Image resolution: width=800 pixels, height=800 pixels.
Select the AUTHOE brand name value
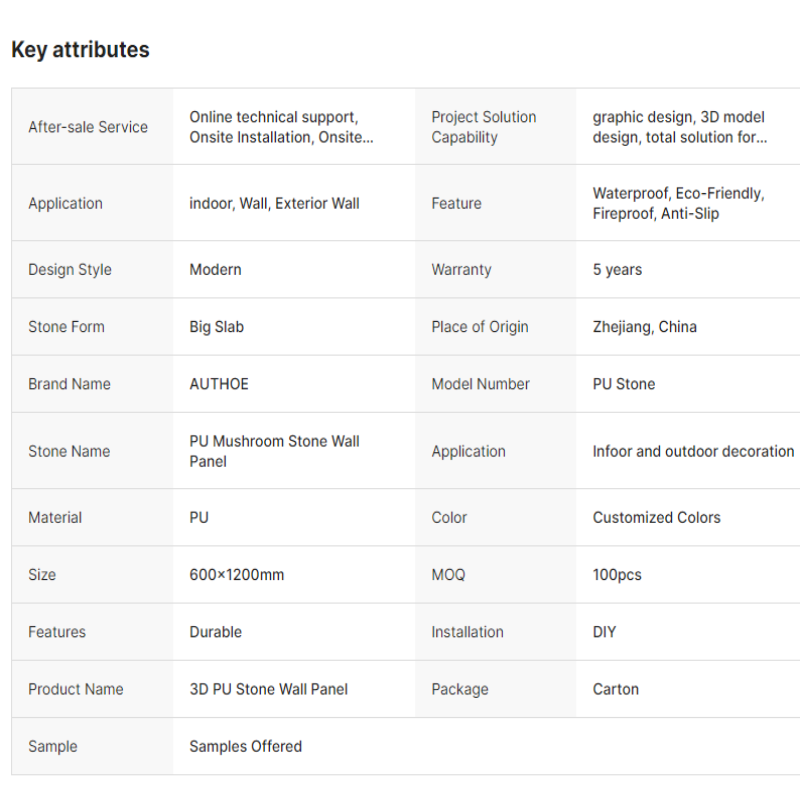[219, 384]
